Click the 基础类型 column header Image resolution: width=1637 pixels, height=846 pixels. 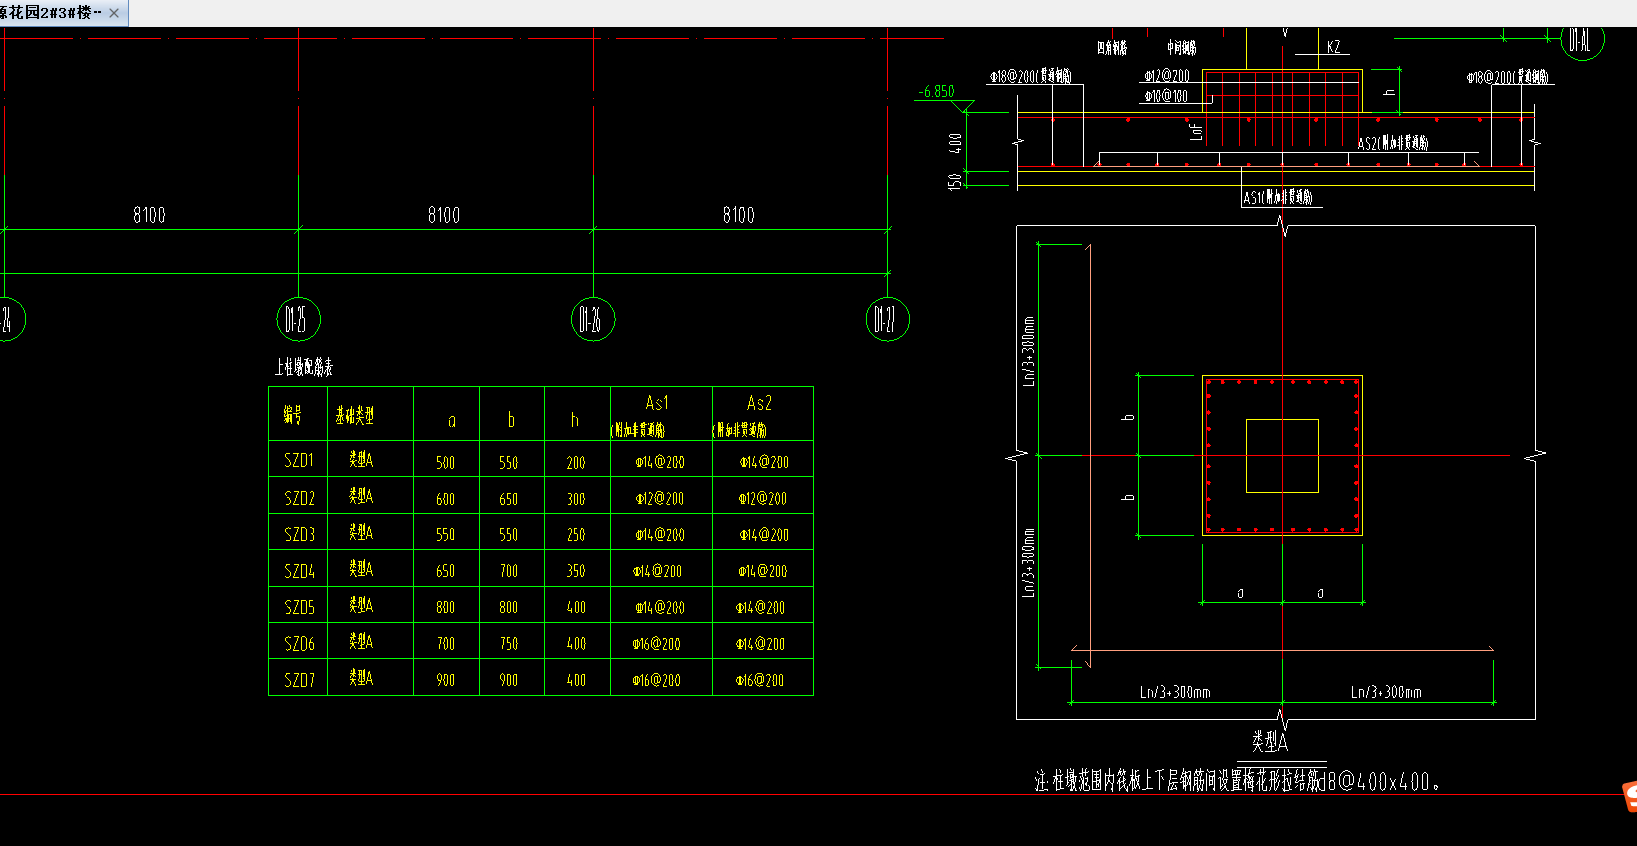355,415
